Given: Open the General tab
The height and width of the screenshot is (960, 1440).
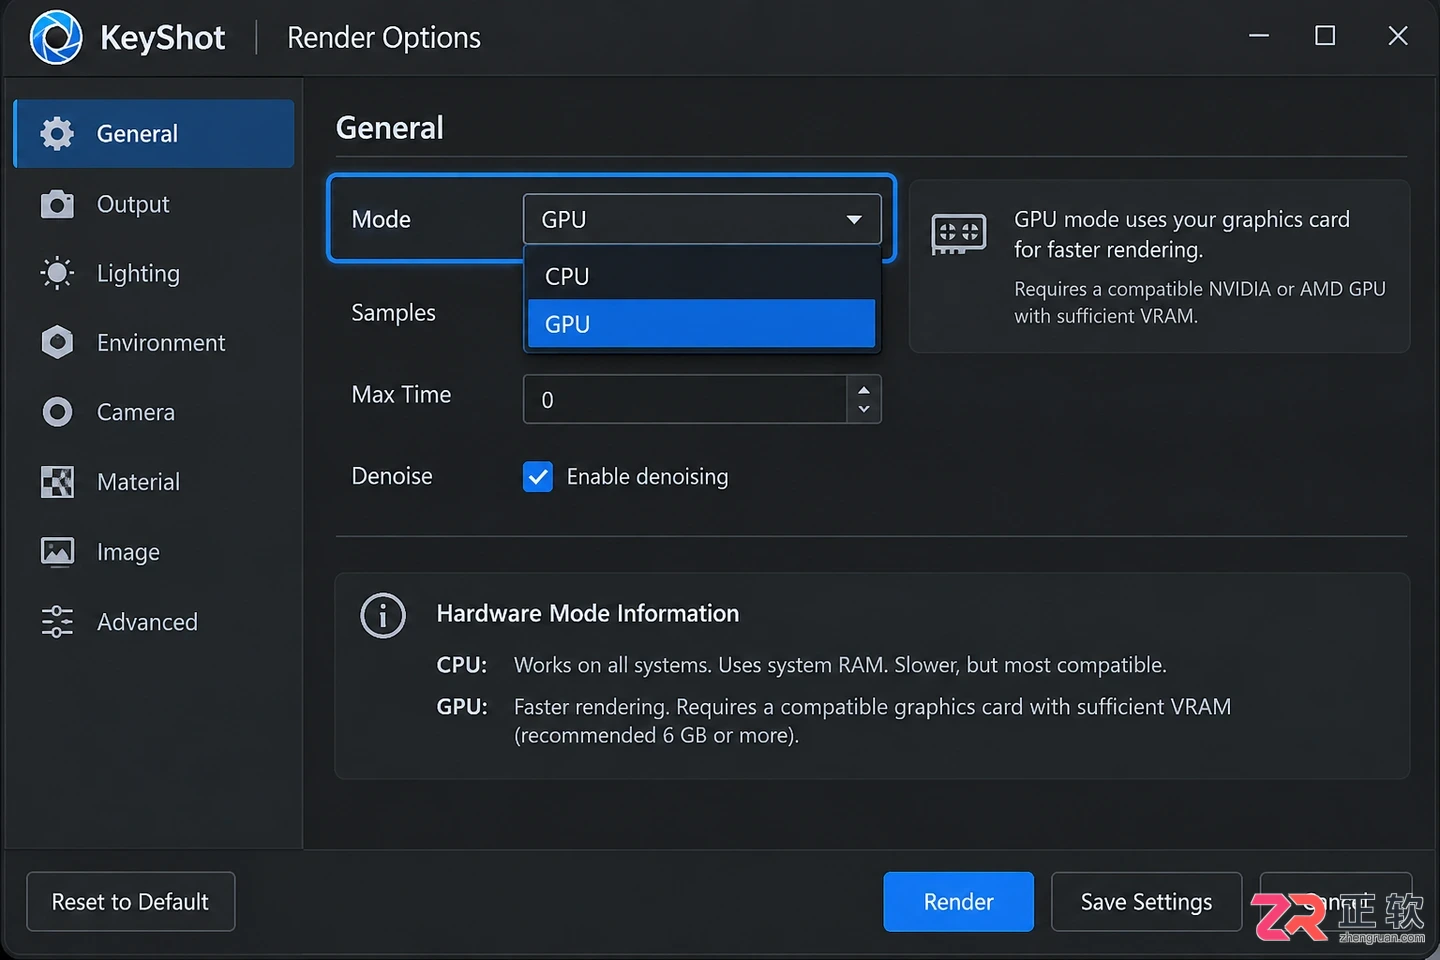Looking at the screenshot, I should pyautogui.click(x=154, y=133).
